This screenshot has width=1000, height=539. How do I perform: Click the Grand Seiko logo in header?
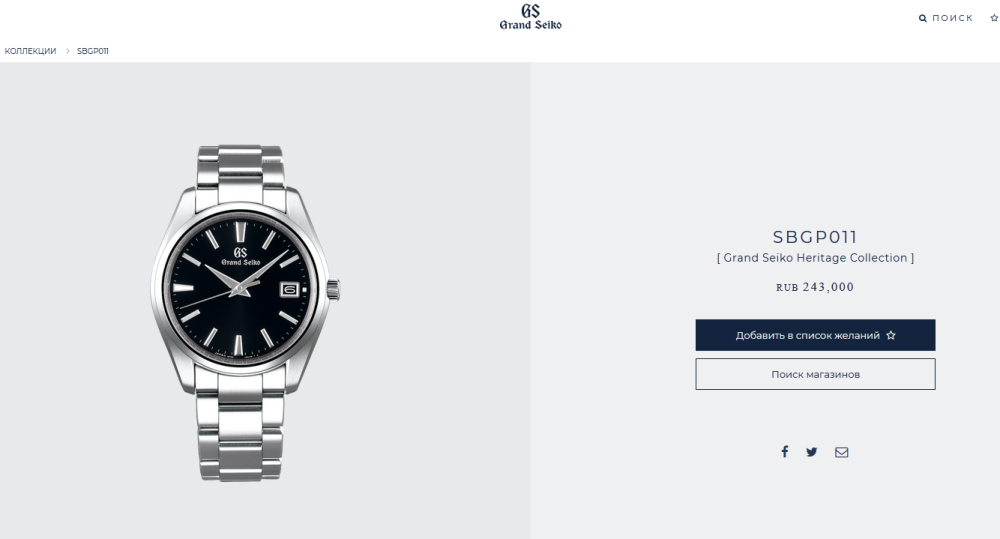tap(531, 17)
